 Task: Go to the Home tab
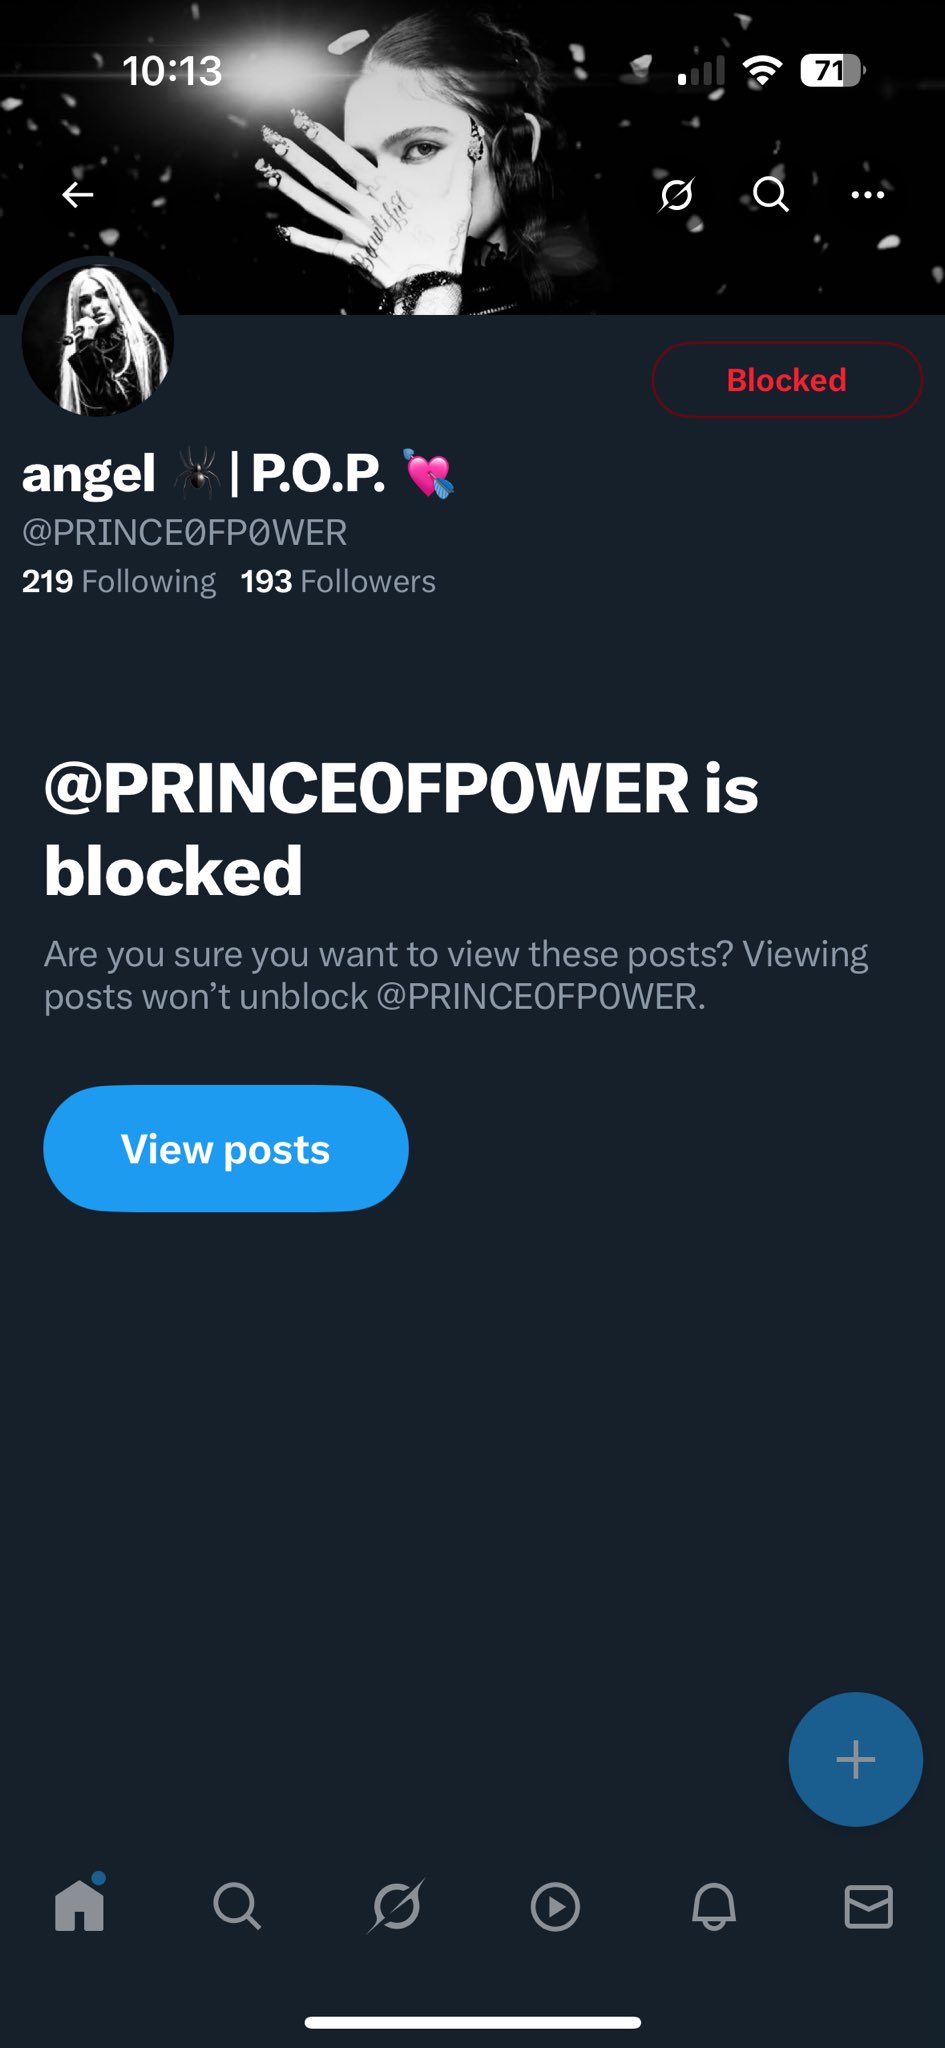click(x=80, y=1905)
